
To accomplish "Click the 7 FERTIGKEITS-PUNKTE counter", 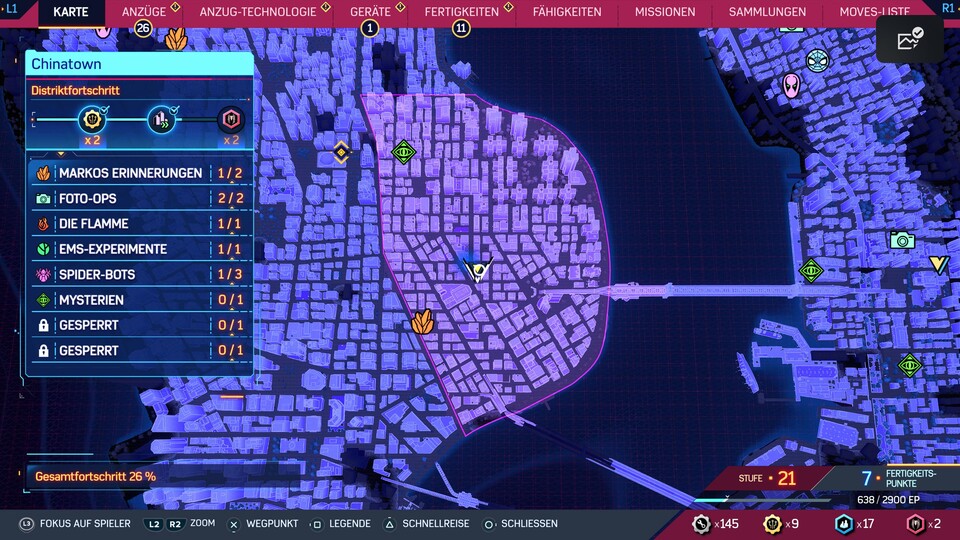I will (899, 478).
